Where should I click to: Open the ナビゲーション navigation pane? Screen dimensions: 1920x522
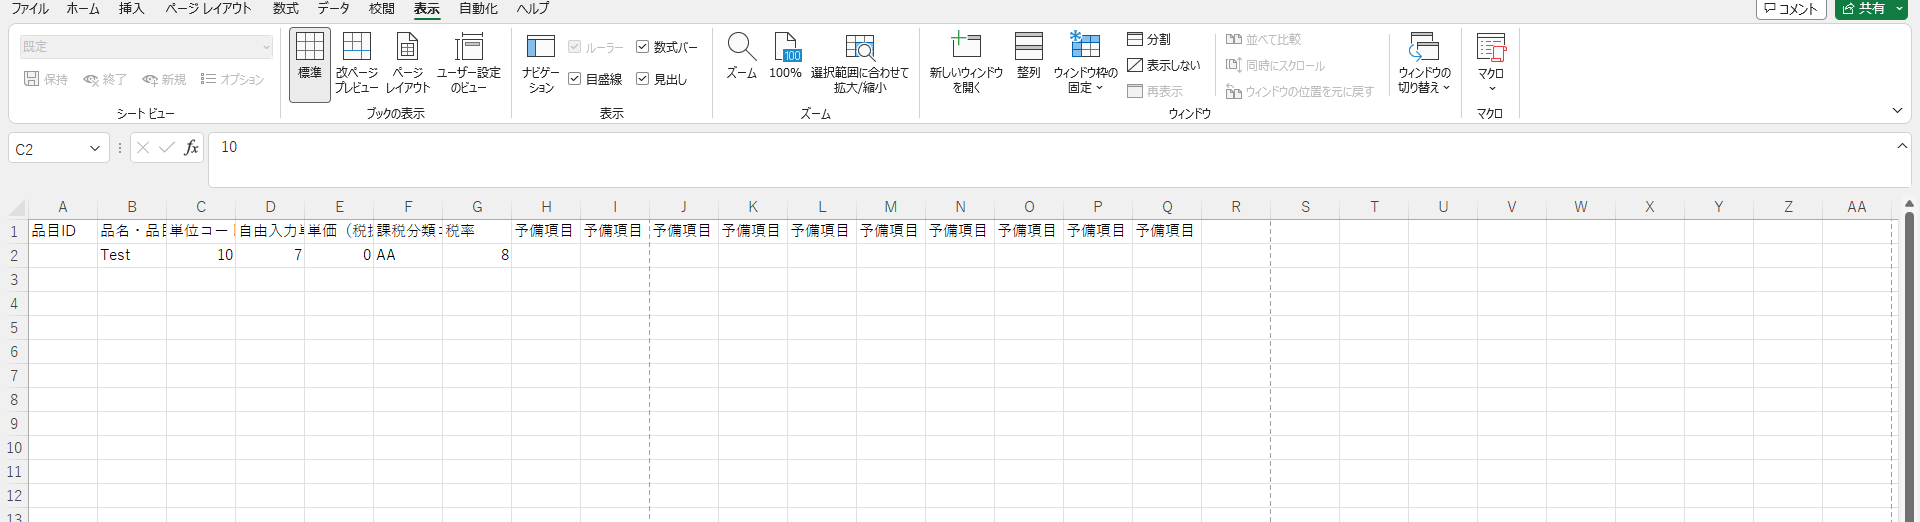point(541,64)
